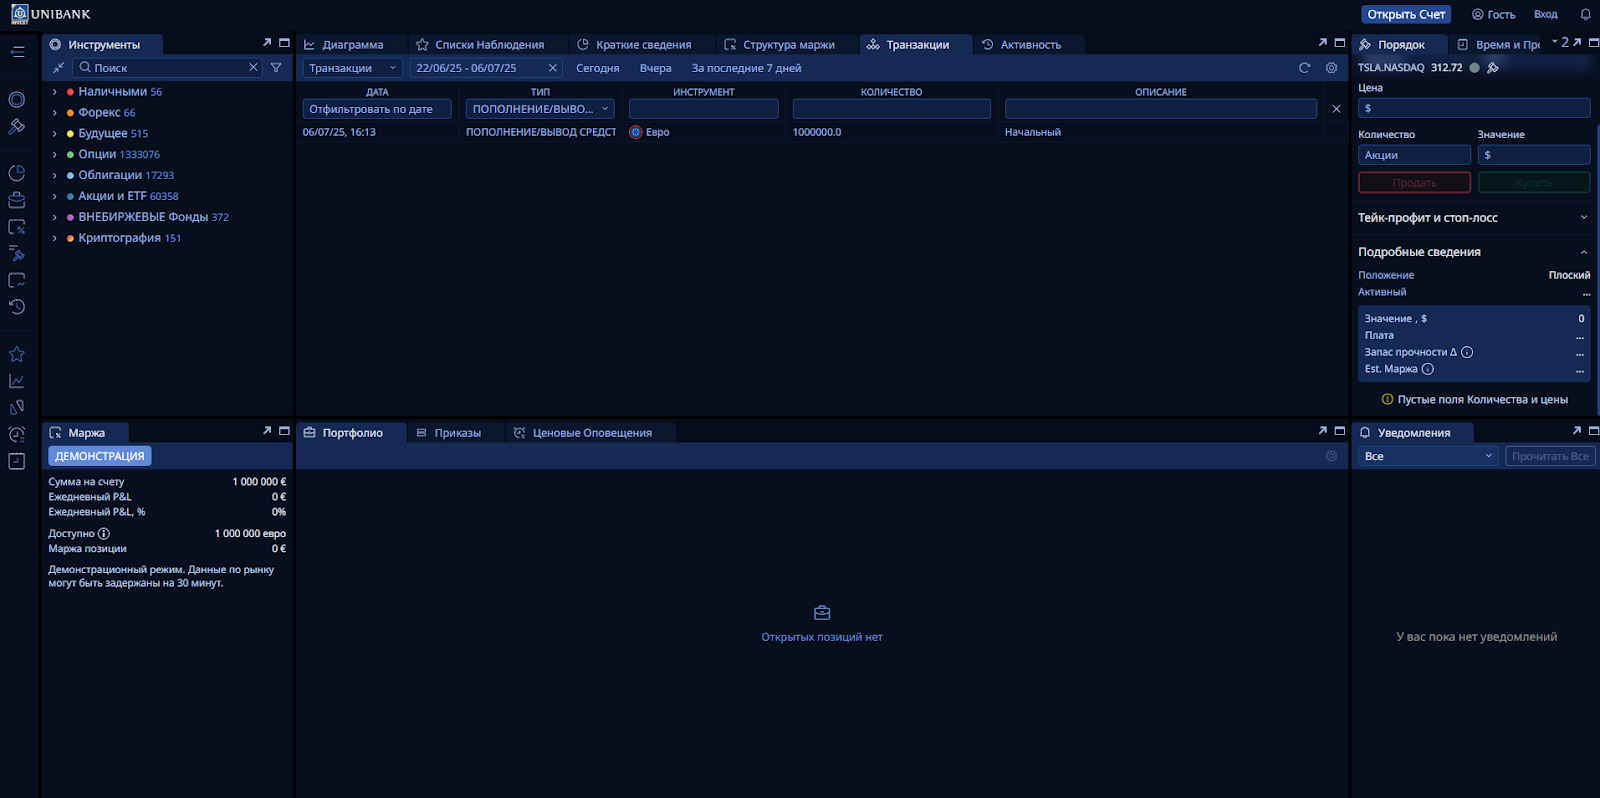
Task: Switch to the Диаграмма tab
Action: point(343,45)
